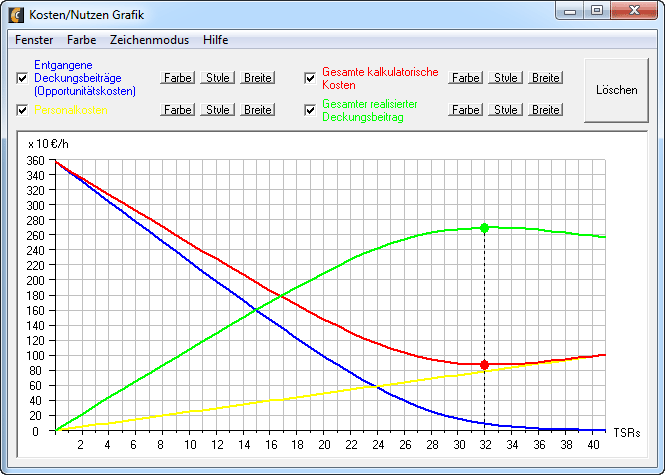Toggle Gesamter realisierter Deckungsbeitrag checkbox
This screenshot has width=665, height=475.
pyautogui.click(x=310, y=110)
